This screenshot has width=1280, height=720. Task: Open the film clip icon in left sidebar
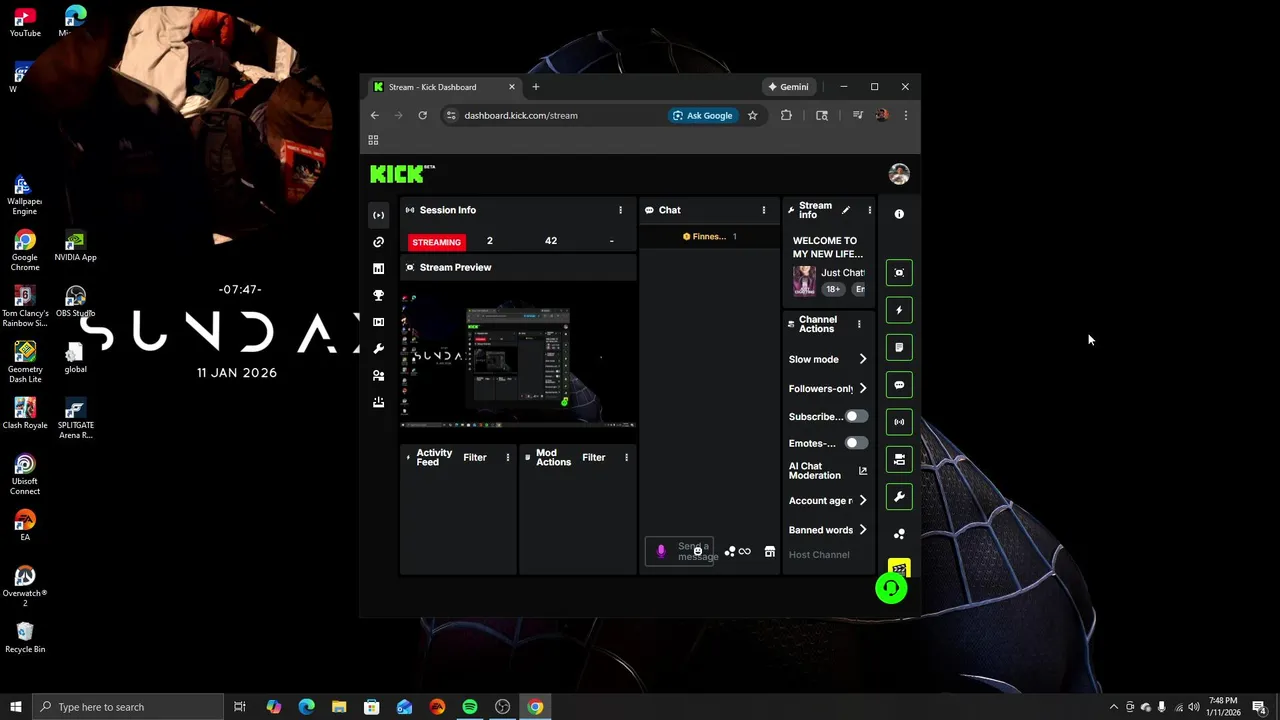click(378, 322)
